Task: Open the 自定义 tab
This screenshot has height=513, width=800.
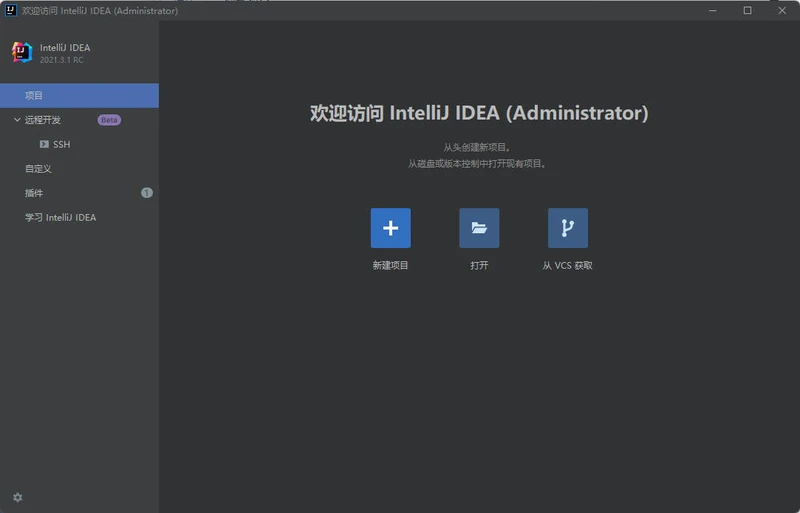Action: point(38,169)
